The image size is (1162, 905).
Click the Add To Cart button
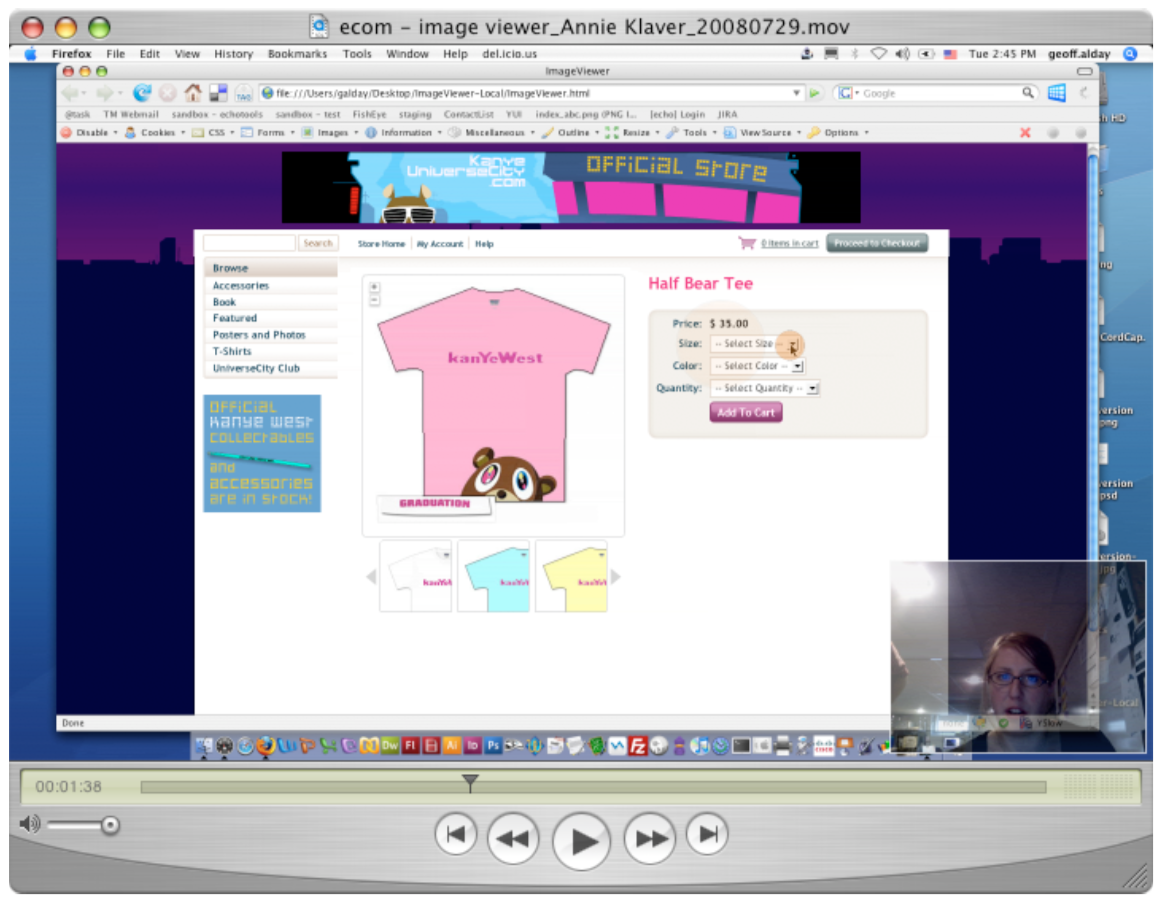click(746, 413)
